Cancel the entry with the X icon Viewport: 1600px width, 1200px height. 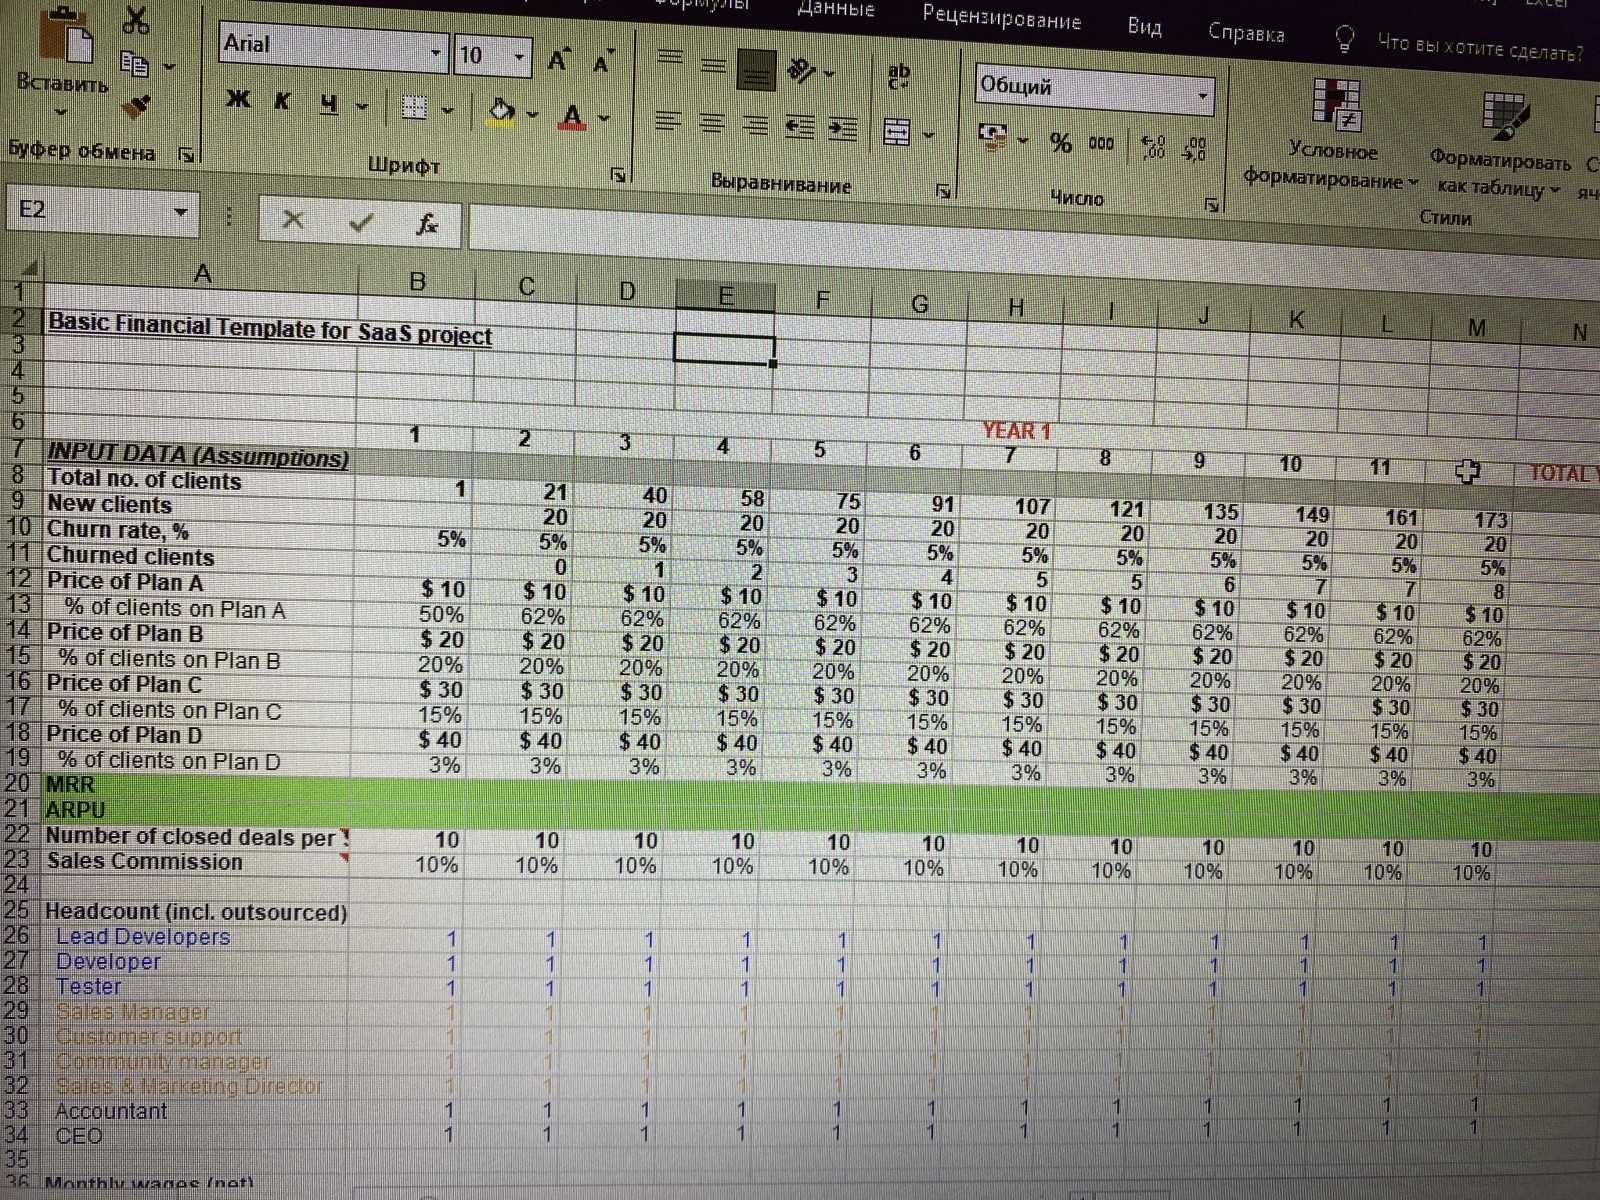[x=292, y=219]
